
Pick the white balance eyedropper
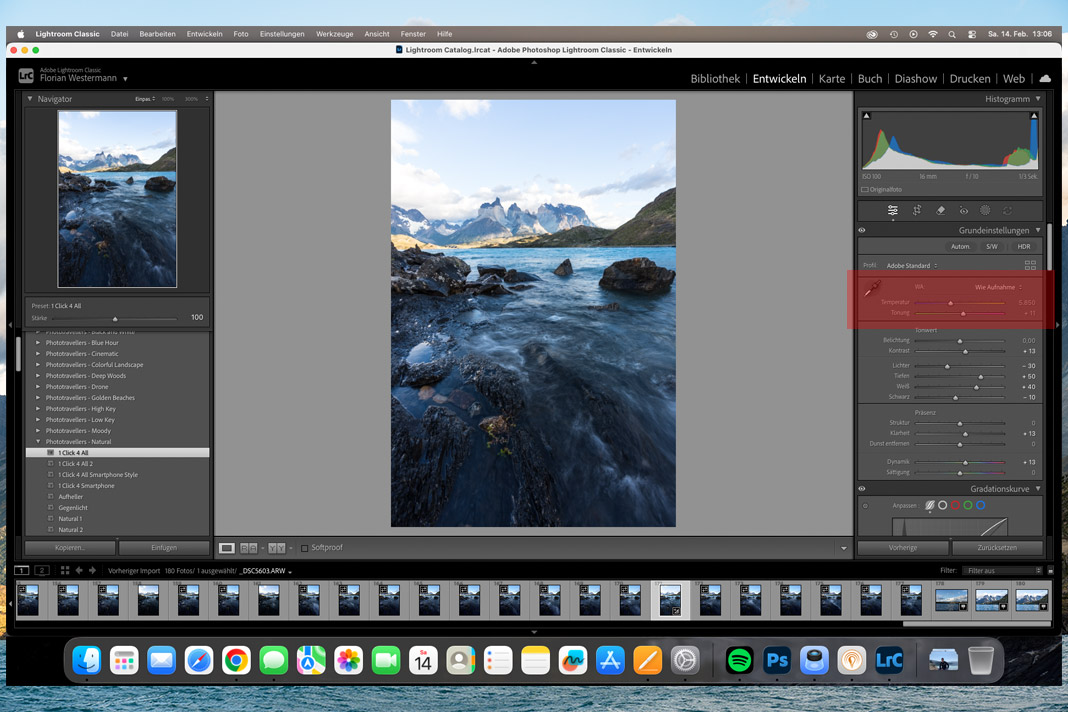[872, 289]
